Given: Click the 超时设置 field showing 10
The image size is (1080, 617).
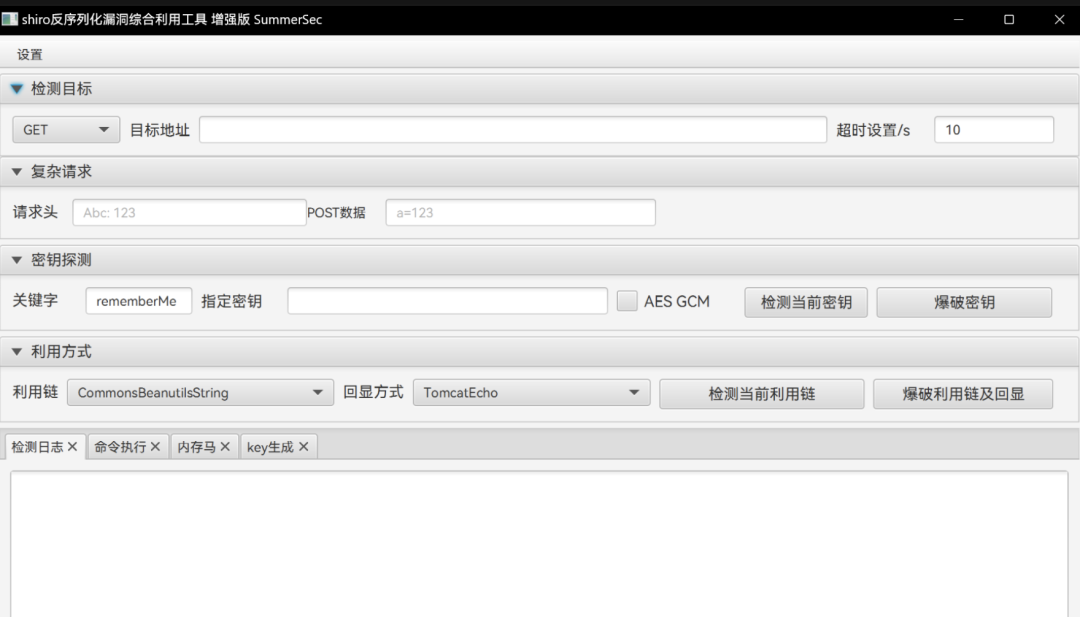Looking at the screenshot, I should pos(994,129).
